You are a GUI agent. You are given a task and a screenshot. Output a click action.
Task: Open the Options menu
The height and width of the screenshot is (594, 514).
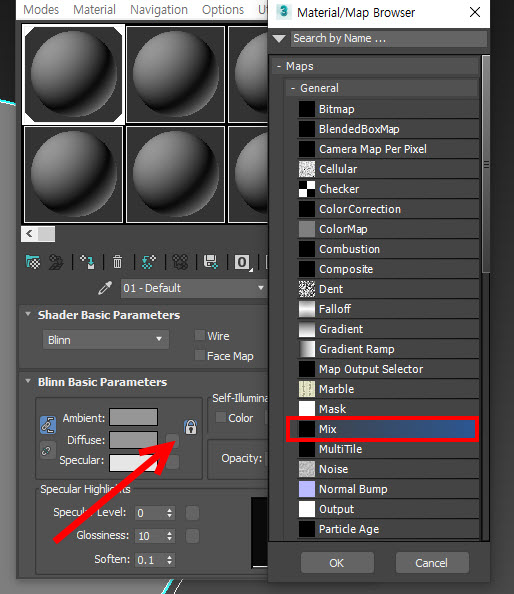pyautogui.click(x=223, y=9)
